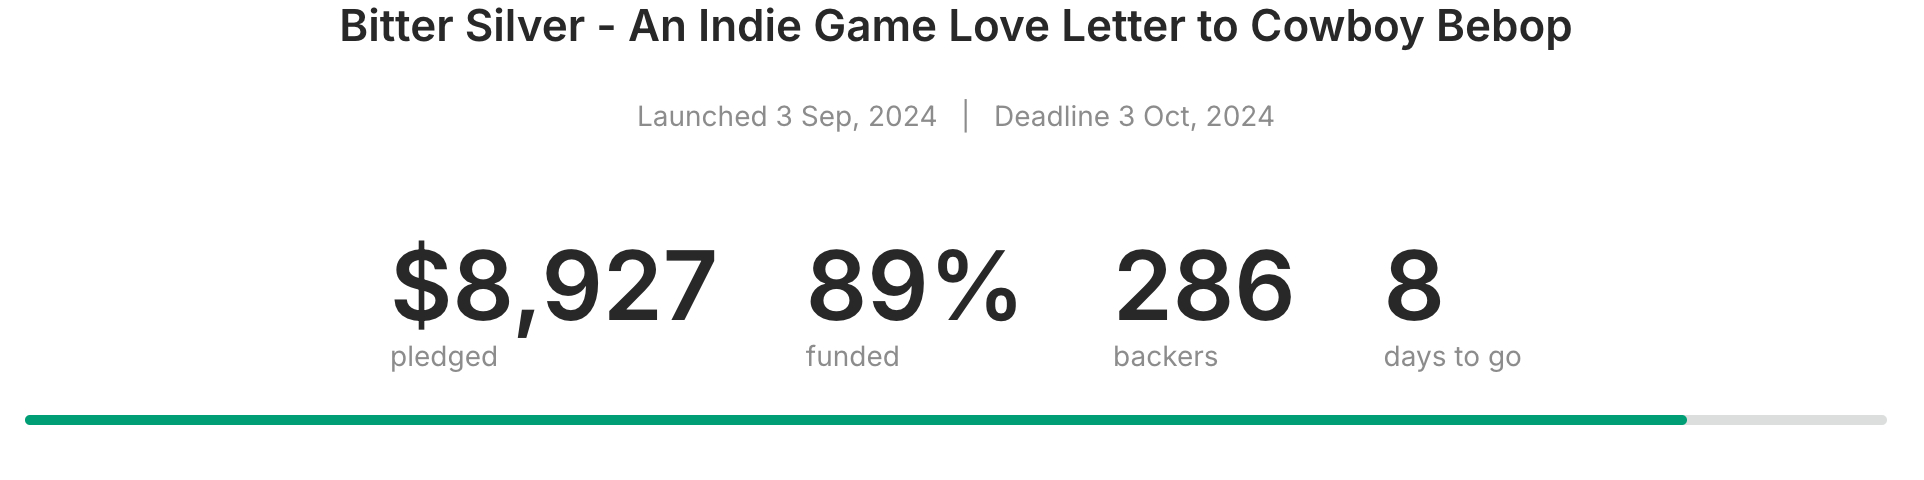Click the "funded" label
The height and width of the screenshot is (480, 1924).
click(x=852, y=357)
